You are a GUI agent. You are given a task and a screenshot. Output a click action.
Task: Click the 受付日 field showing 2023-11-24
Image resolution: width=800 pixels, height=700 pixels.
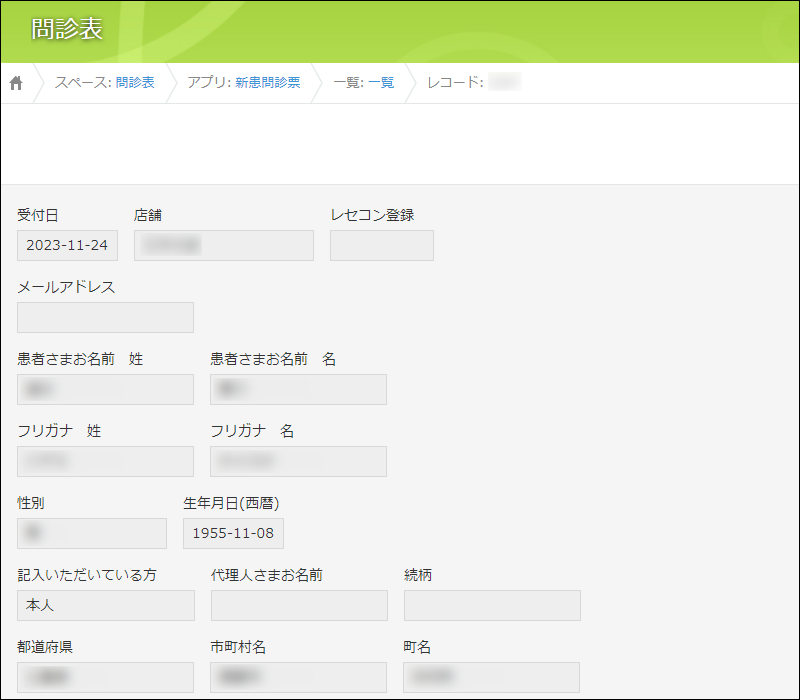pos(68,245)
